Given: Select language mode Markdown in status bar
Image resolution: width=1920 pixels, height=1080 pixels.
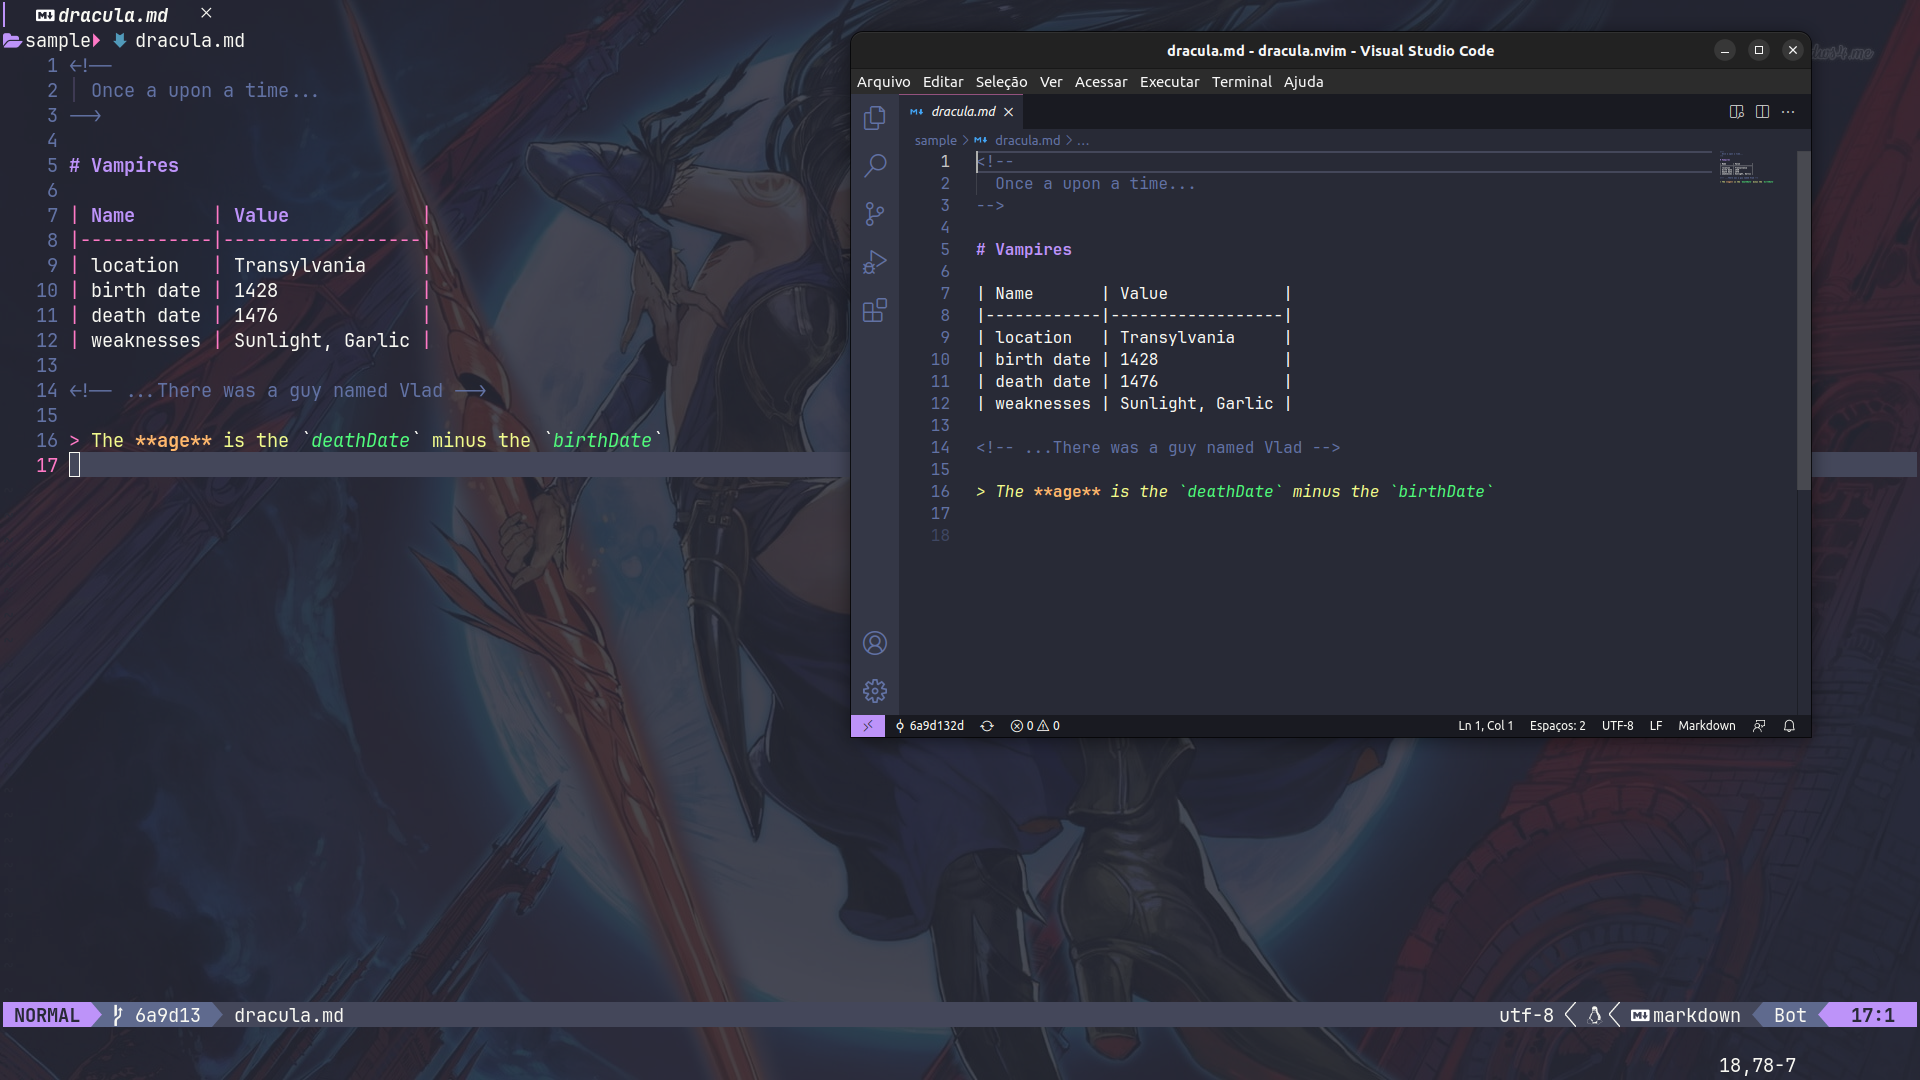Looking at the screenshot, I should click(x=1706, y=726).
